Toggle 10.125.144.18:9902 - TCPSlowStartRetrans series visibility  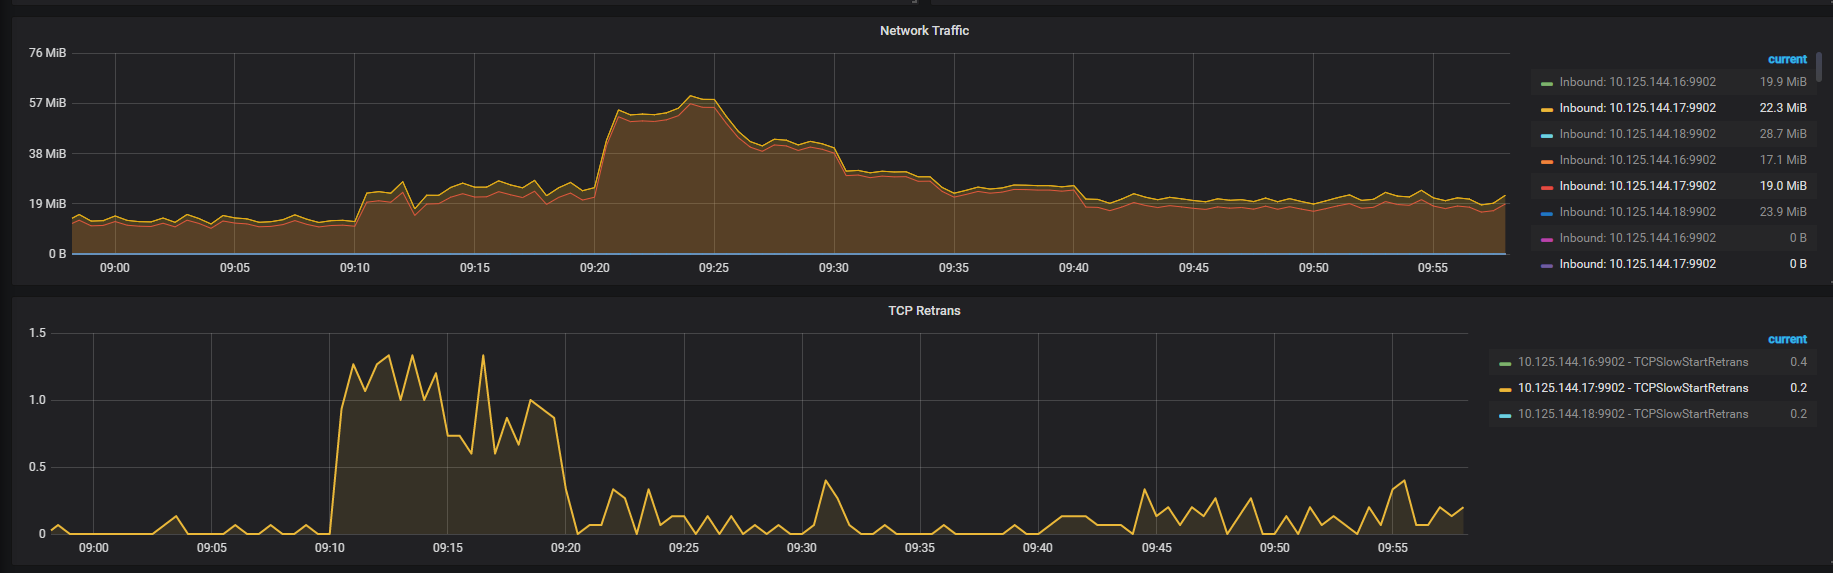(x=1632, y=414)
